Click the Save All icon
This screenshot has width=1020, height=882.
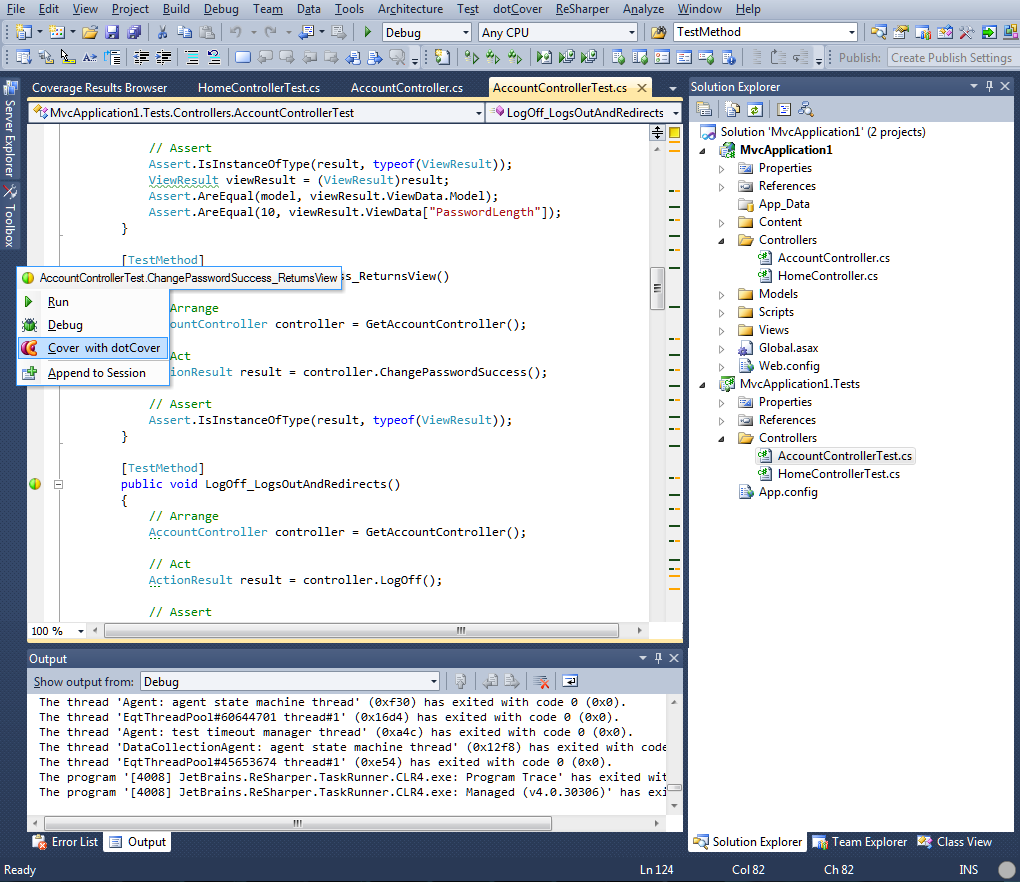click(x=134, y=32)
